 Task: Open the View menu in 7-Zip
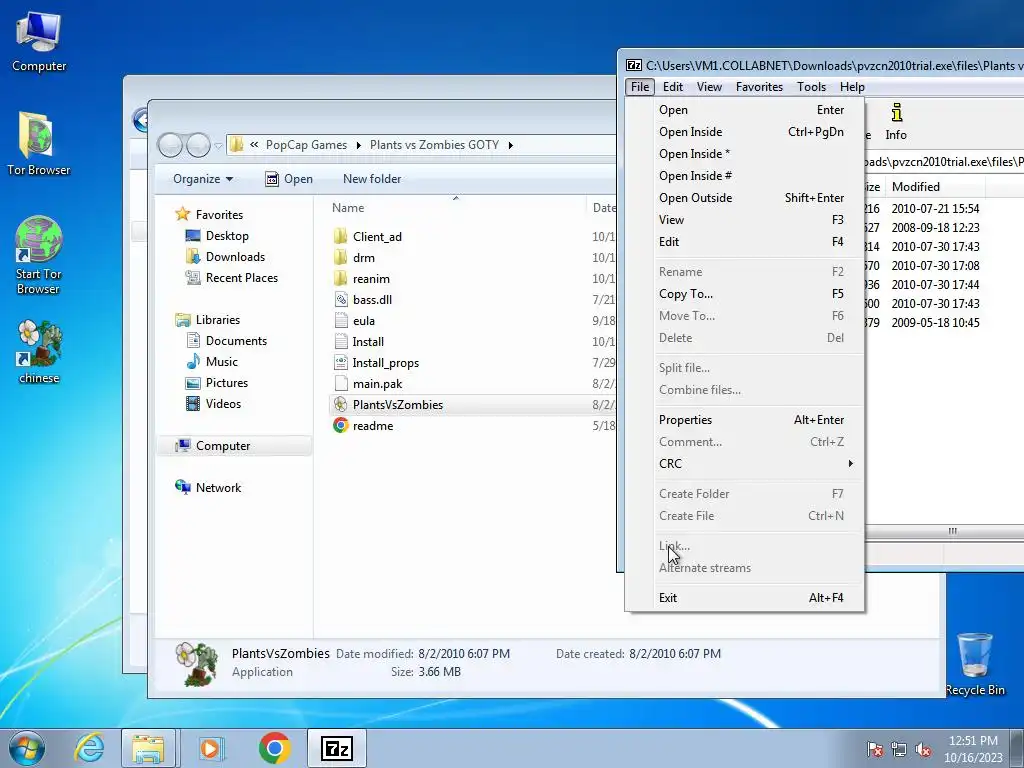(709, 87)
